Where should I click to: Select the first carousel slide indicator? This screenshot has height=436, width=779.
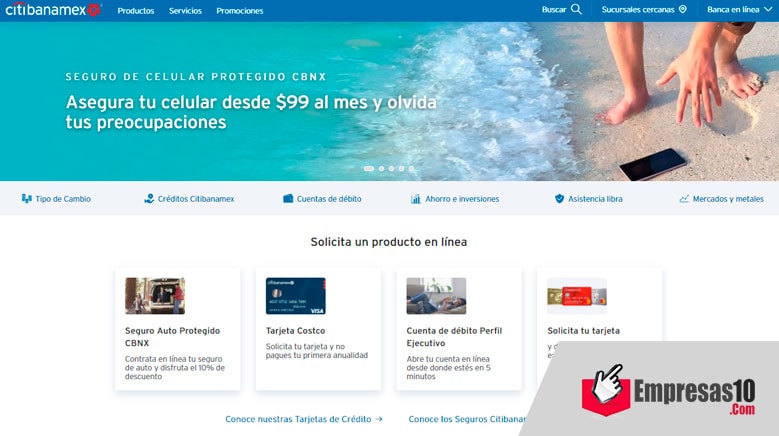click(x=369, y=169)
